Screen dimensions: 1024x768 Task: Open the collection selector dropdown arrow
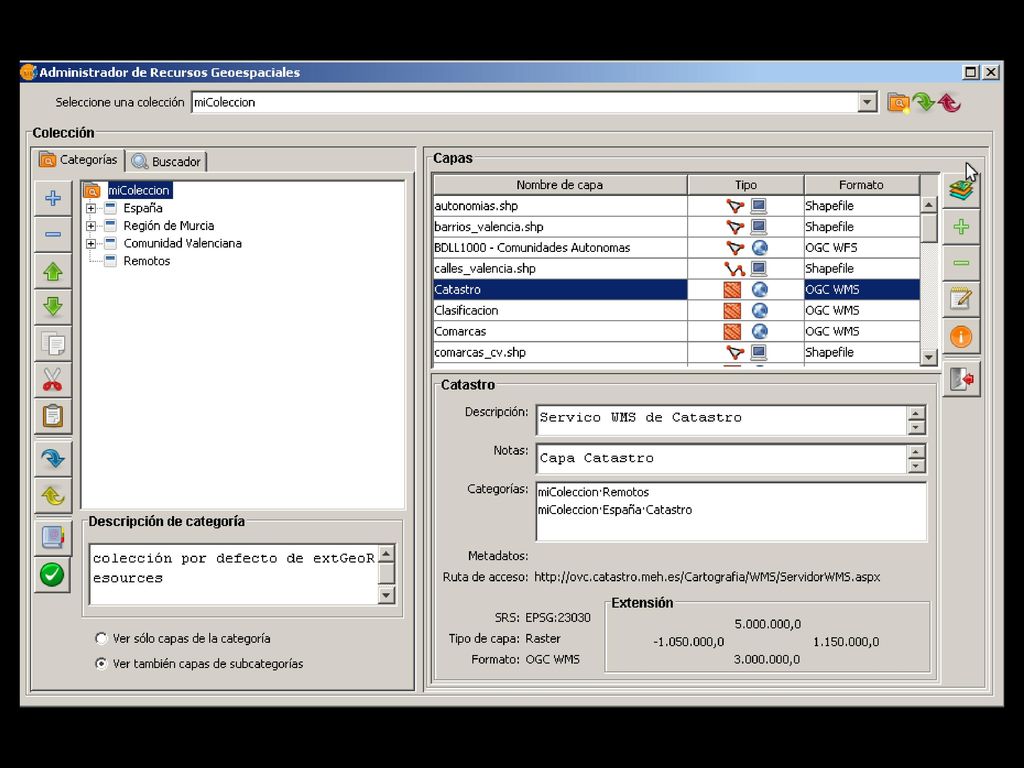pos(867,102)
